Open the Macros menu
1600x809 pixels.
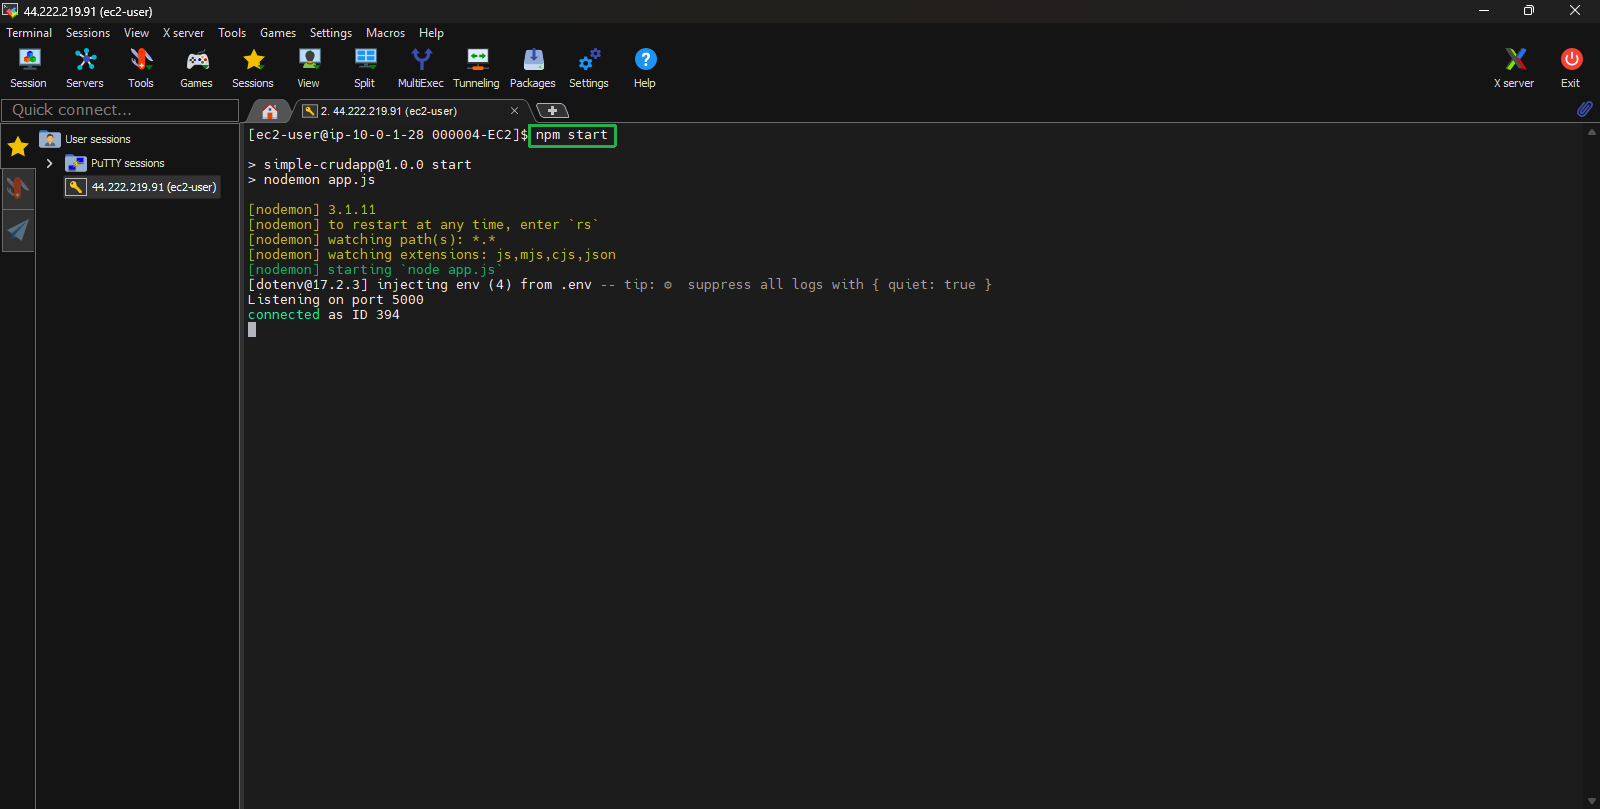(x=385, y=33)
